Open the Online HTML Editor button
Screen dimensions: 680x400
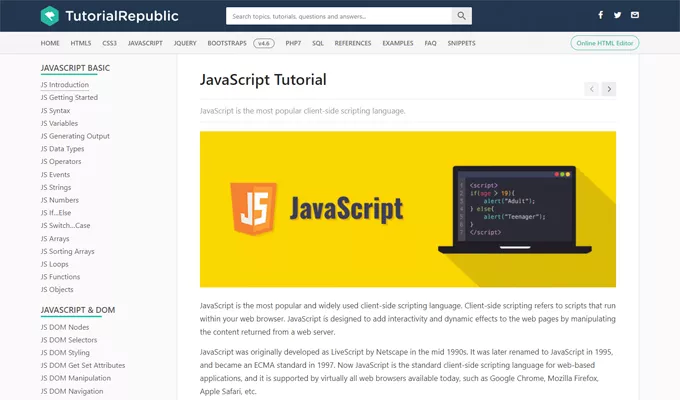pyautogui.click(x=605, y=43)
